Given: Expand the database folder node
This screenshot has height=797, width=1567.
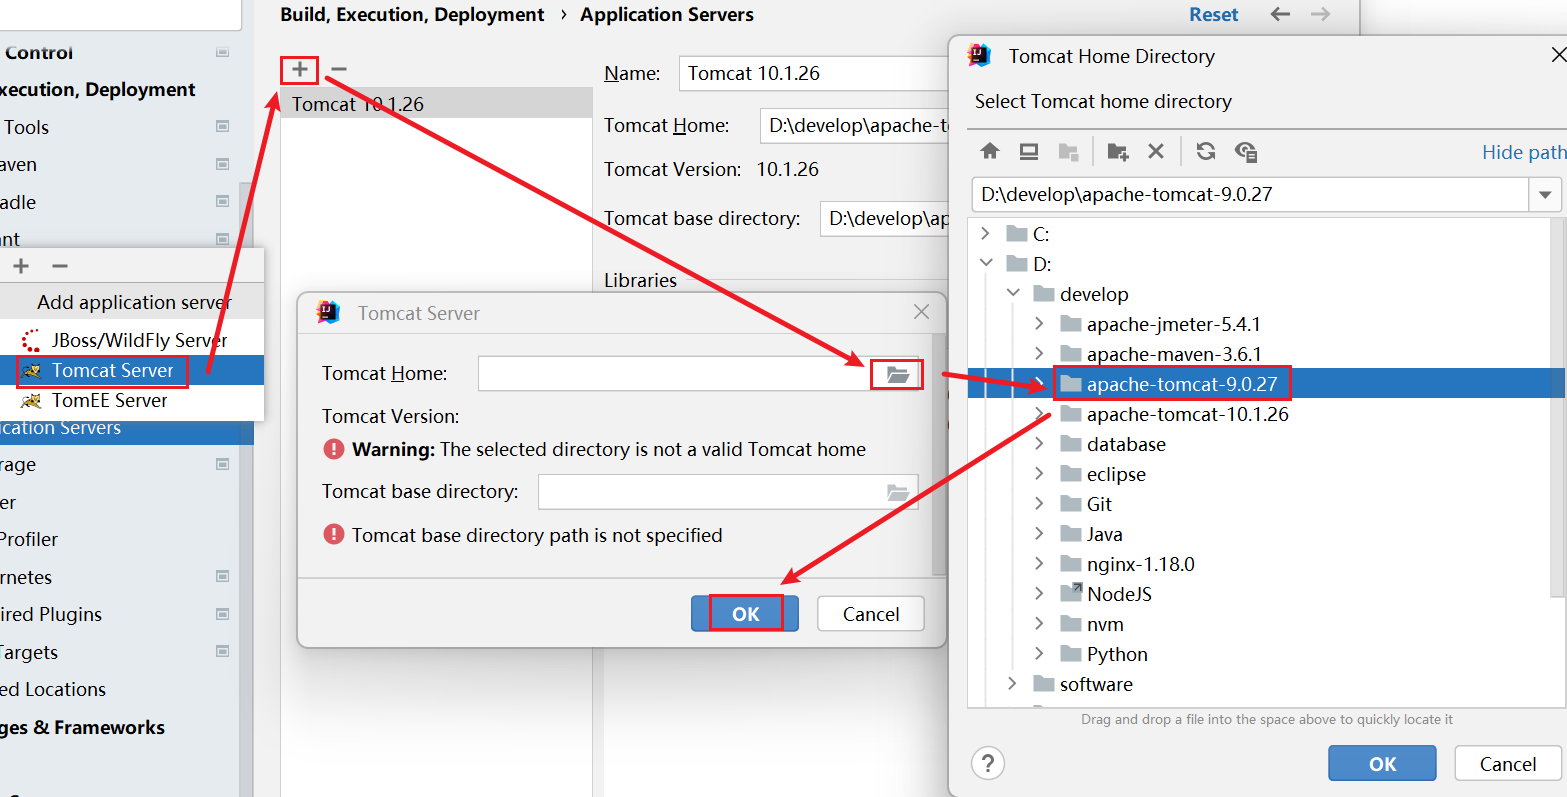Looking at the screenshot, I should [1040, 444].
